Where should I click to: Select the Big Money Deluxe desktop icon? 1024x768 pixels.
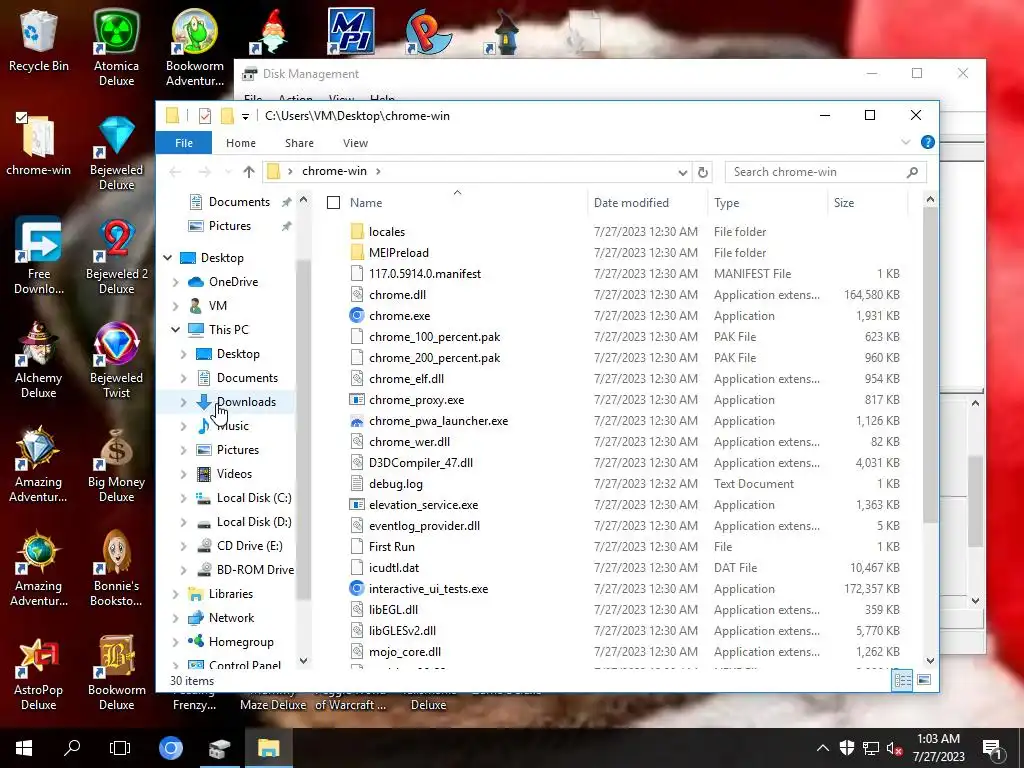[x=116, y=464]
